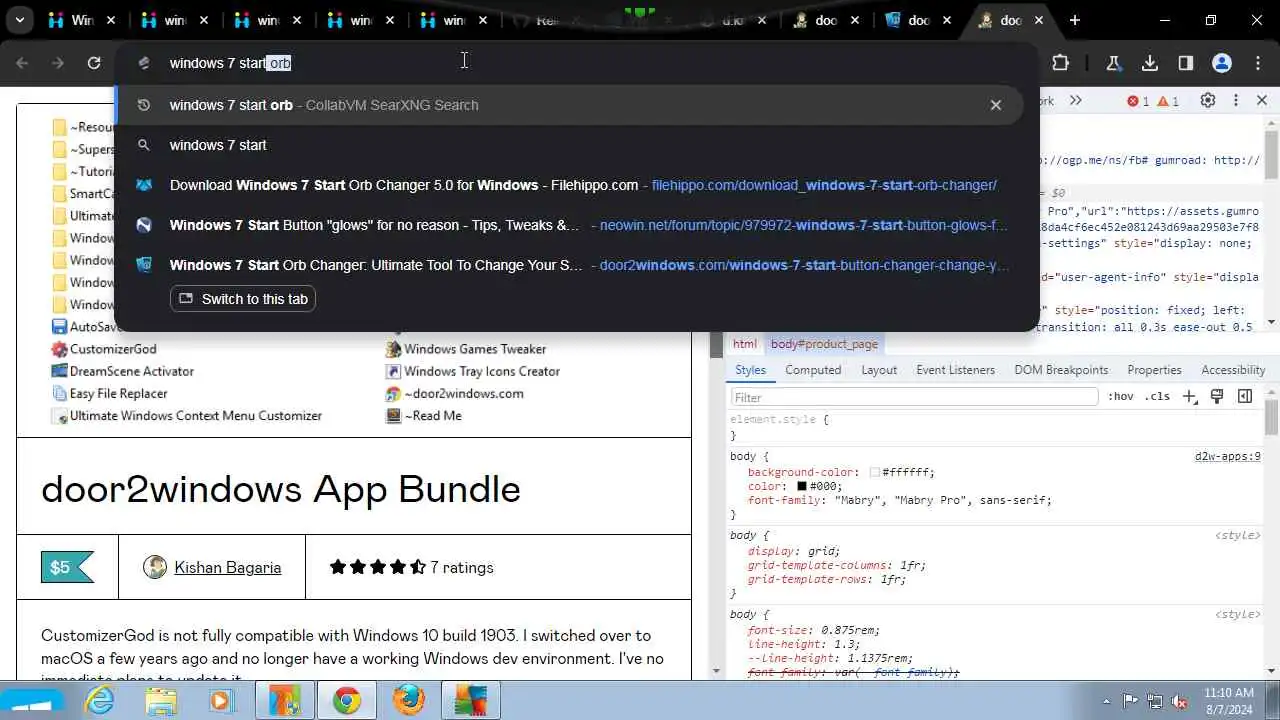This screenshot has height=720, width=1280.
Task: Click the muted volume tray icon
Action: click(1179, 701)
